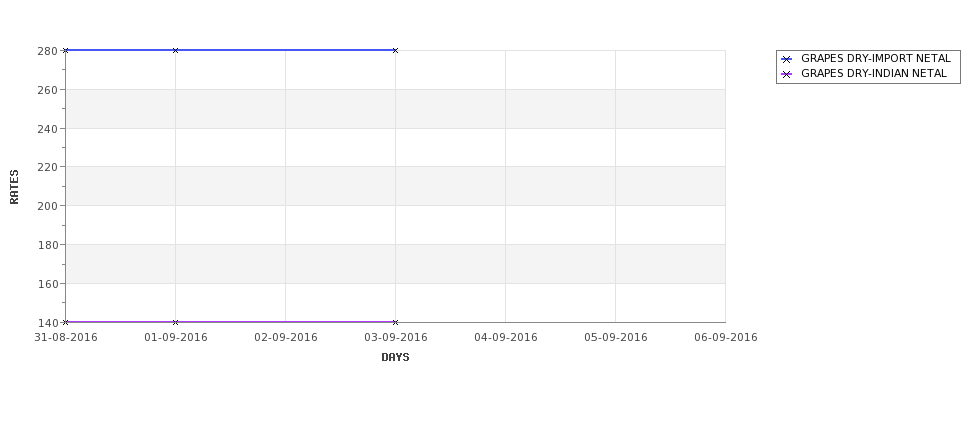
Task: Click the 05-09-2016 date axis label
Action: pyautogui.click(x=616, y=338)
